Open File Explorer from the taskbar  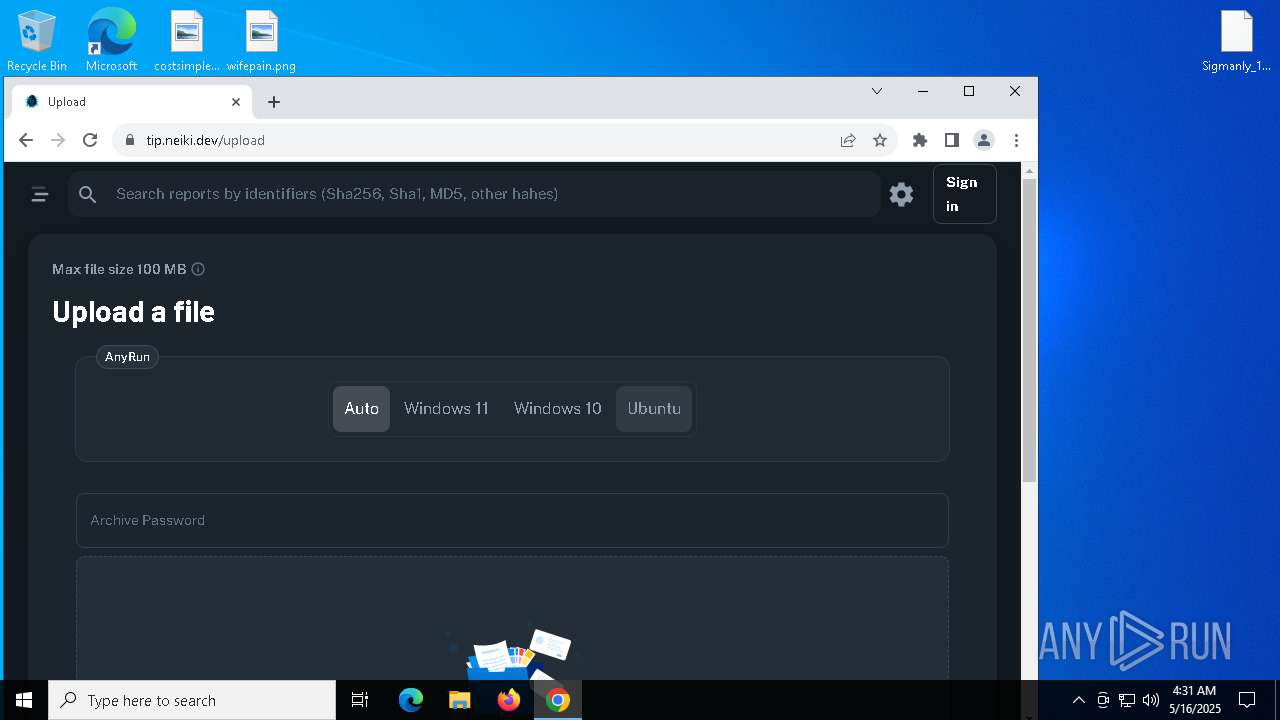tap(459, 700)
